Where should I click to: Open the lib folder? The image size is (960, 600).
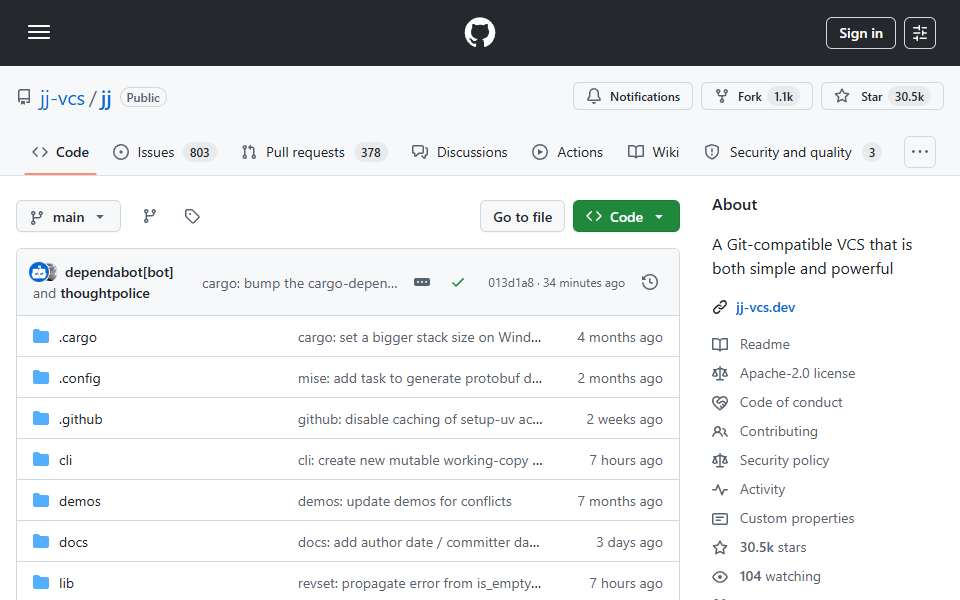point(66,583)
